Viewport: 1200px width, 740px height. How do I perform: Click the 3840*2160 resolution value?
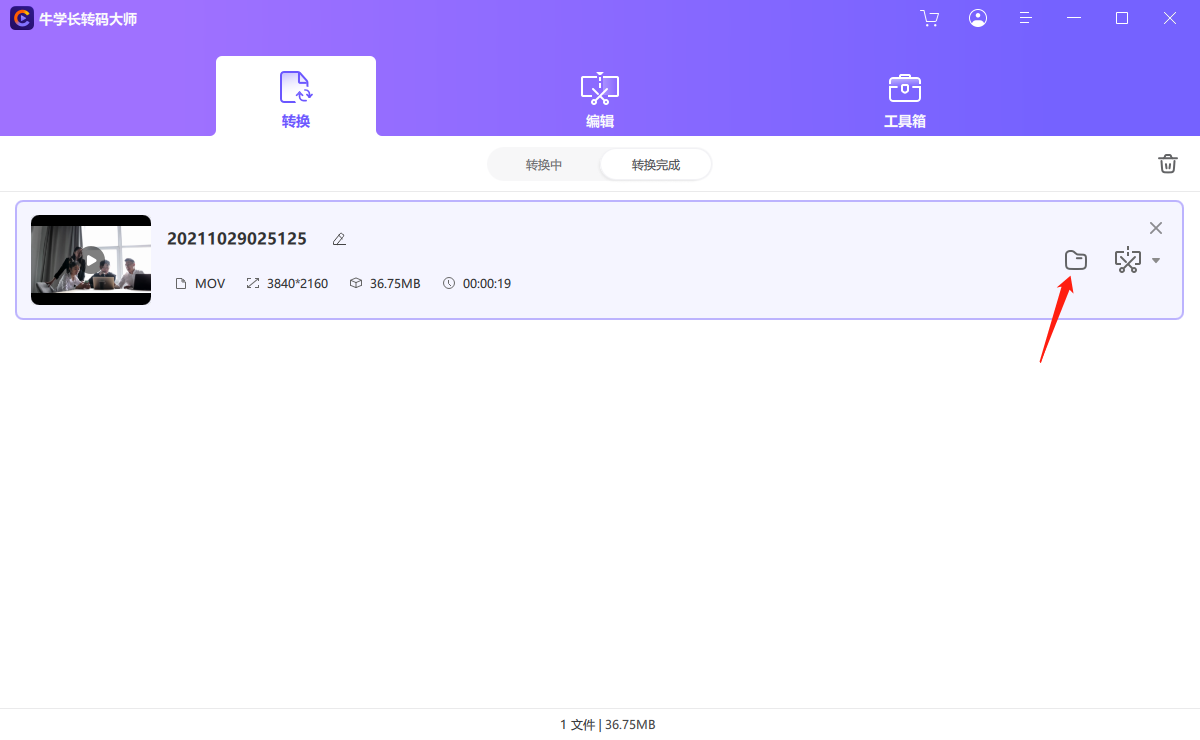pyautogui.click(x=297, y=284)
